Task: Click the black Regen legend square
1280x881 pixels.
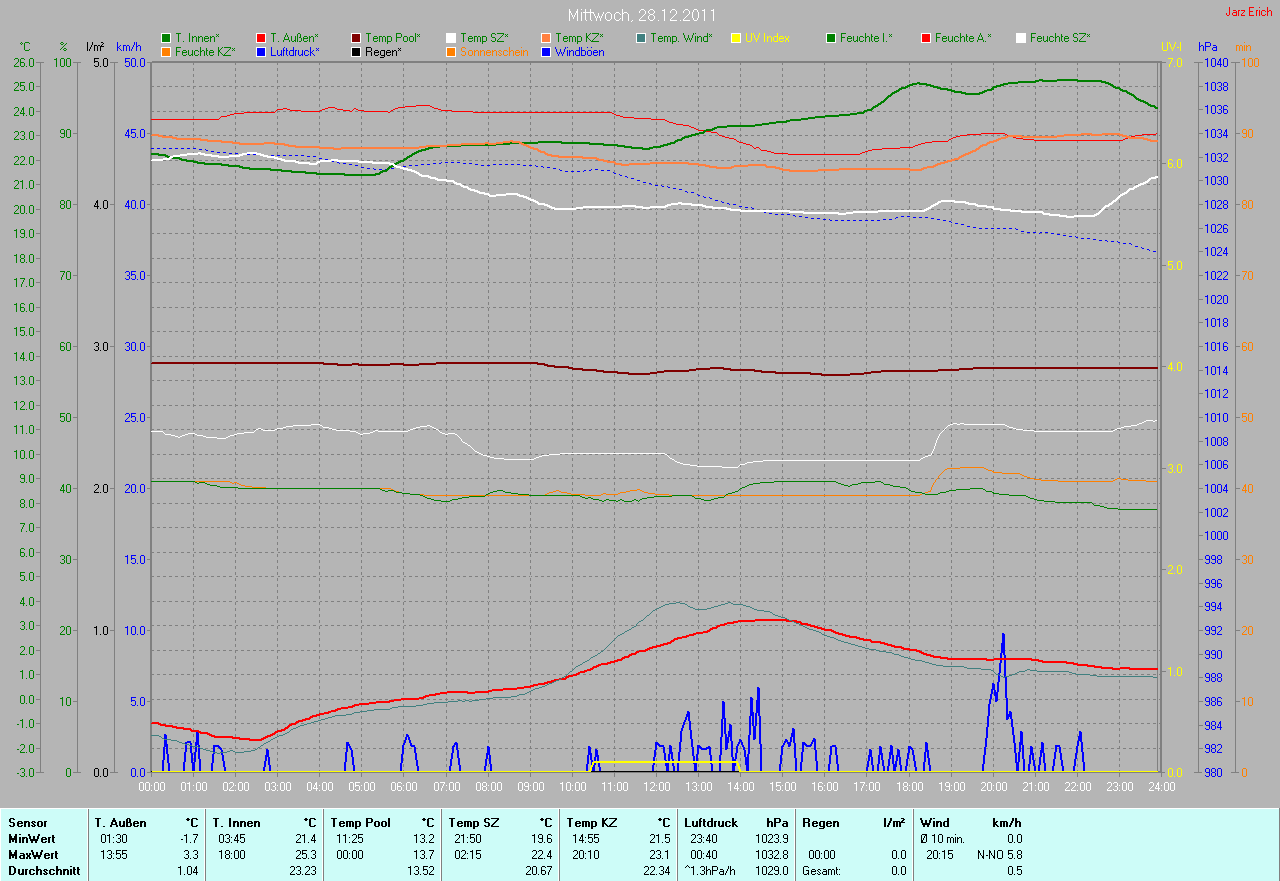Action: pos(357,51)
